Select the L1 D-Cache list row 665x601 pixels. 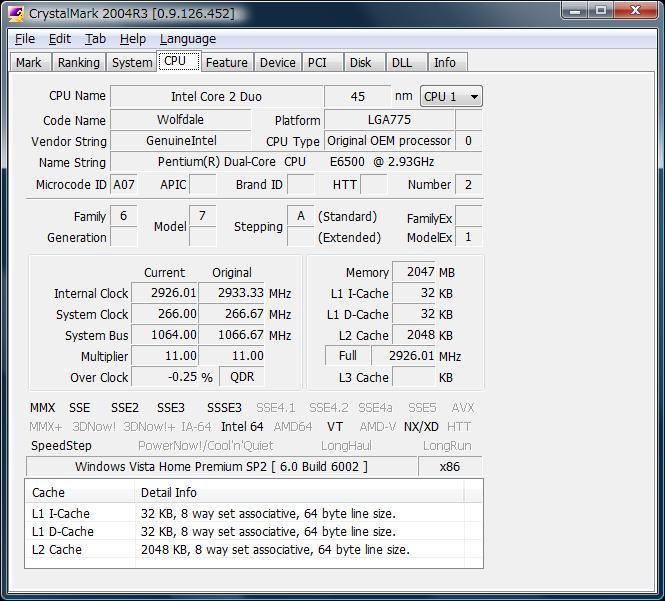[254, 531]
